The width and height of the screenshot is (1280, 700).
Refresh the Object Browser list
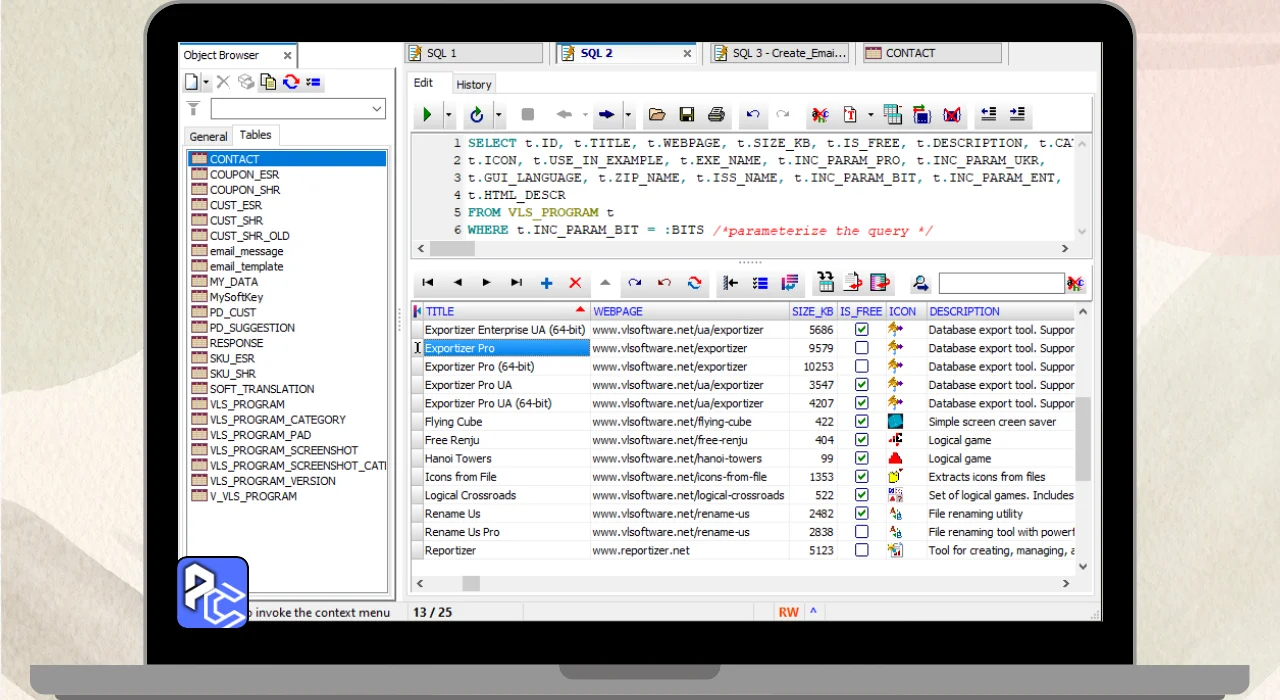[x=291, y=82]
